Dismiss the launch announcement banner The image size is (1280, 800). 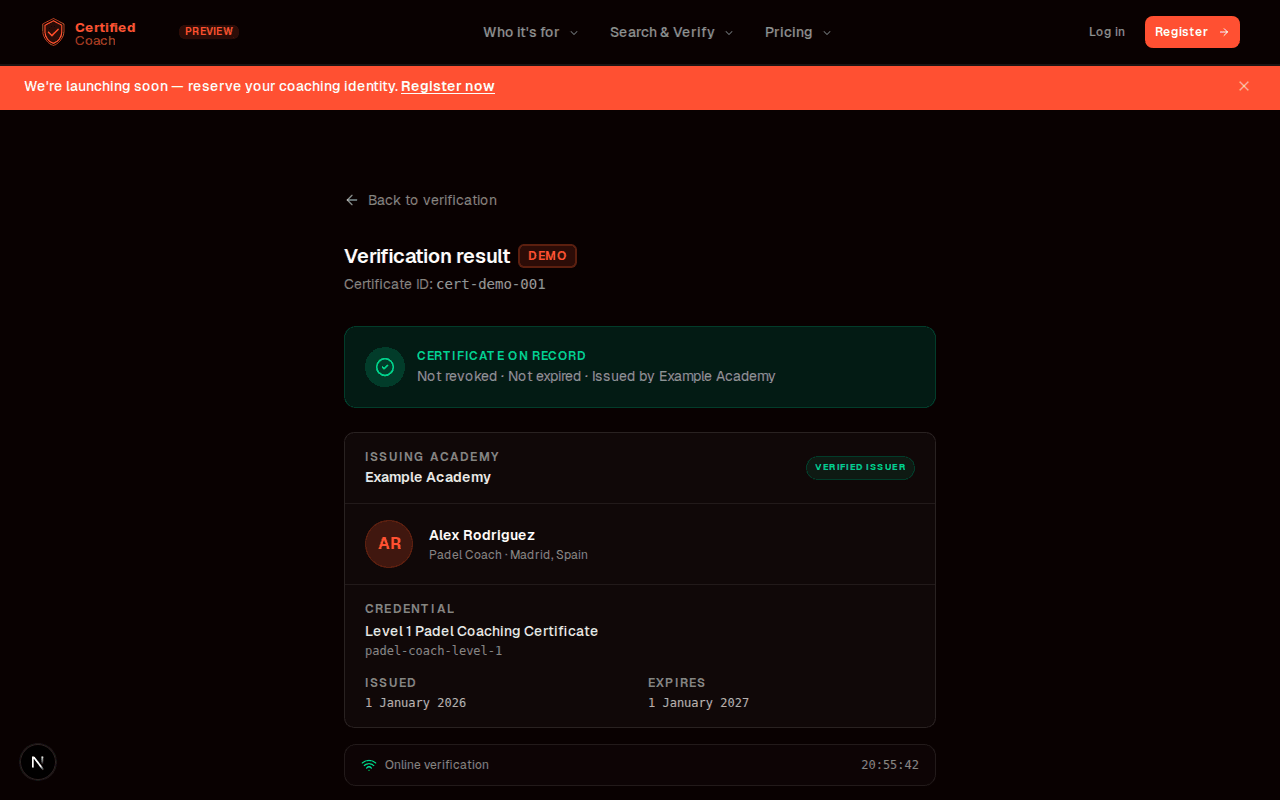pyautogui.click(x=1244, y=86)
